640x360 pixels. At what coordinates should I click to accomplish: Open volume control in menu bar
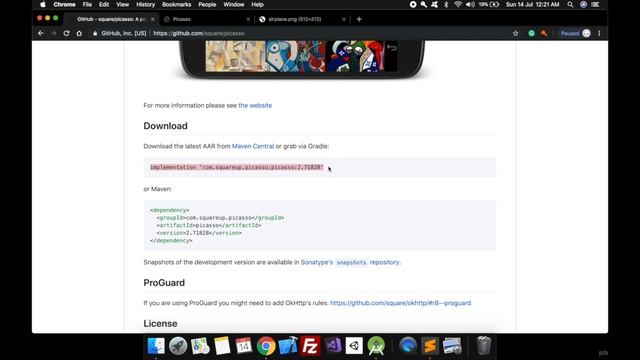[x=470, y=4]
